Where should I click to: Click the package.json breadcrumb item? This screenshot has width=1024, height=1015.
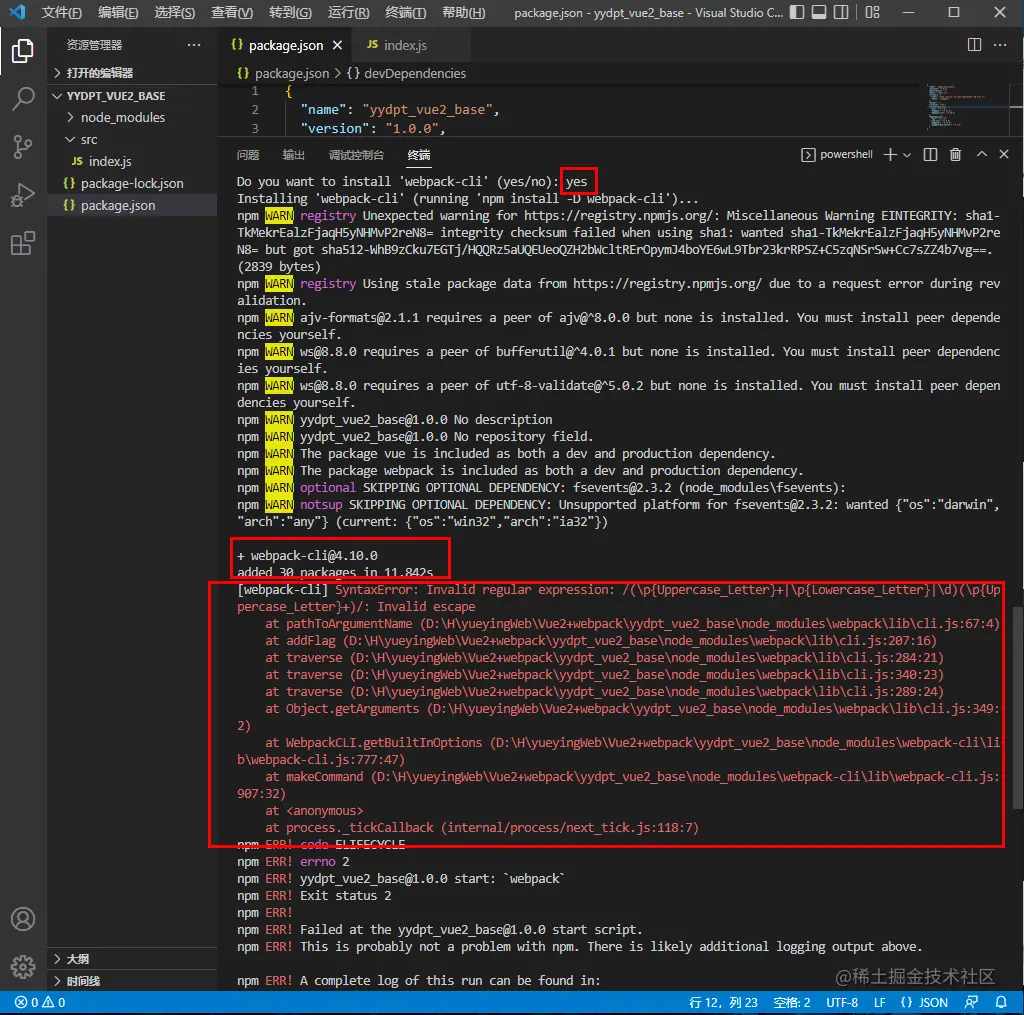[283, 73]
